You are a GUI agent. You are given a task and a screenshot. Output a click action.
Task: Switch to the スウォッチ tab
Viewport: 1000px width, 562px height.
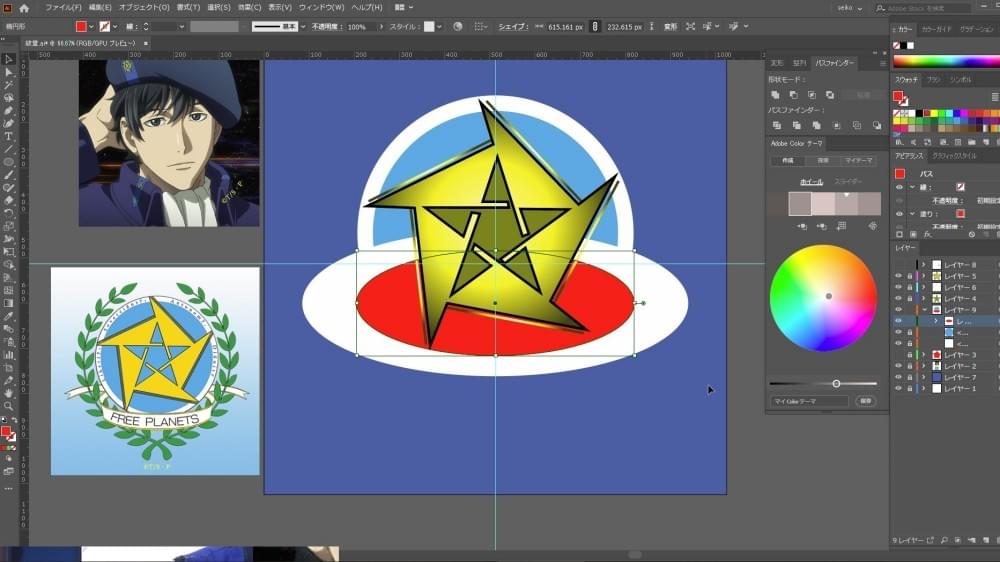coord(906,80)
